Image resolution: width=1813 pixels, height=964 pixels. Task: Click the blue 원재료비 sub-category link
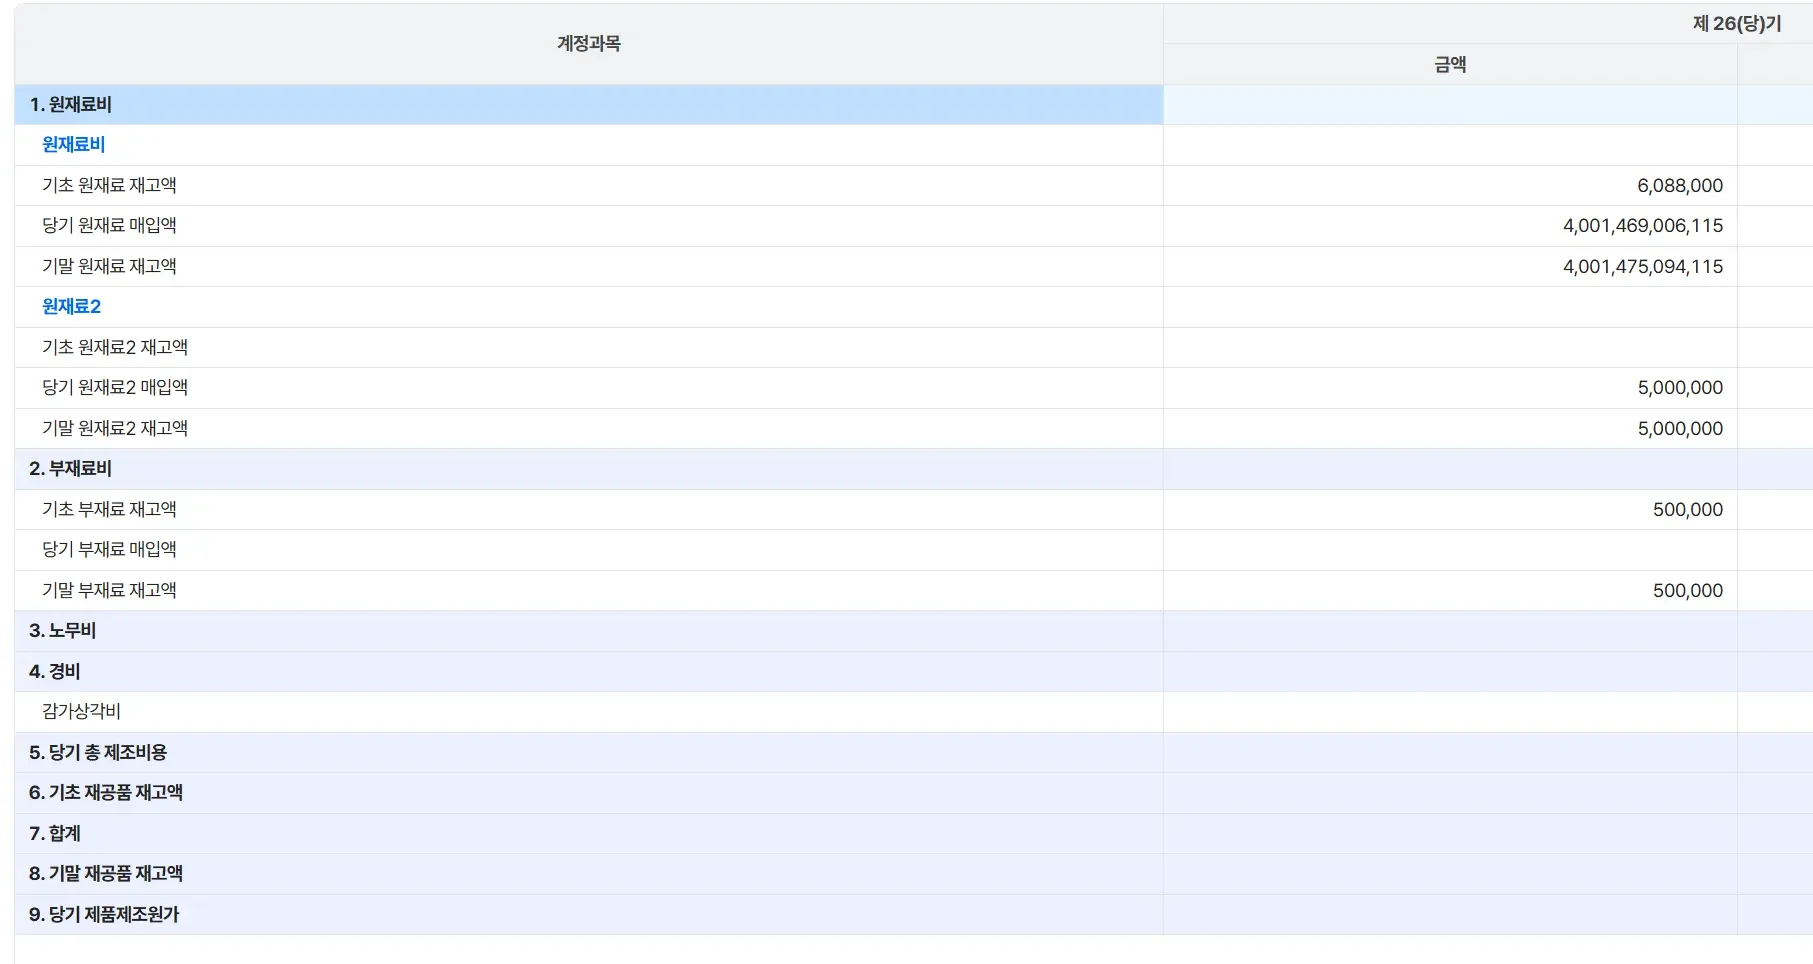point(73,145)
